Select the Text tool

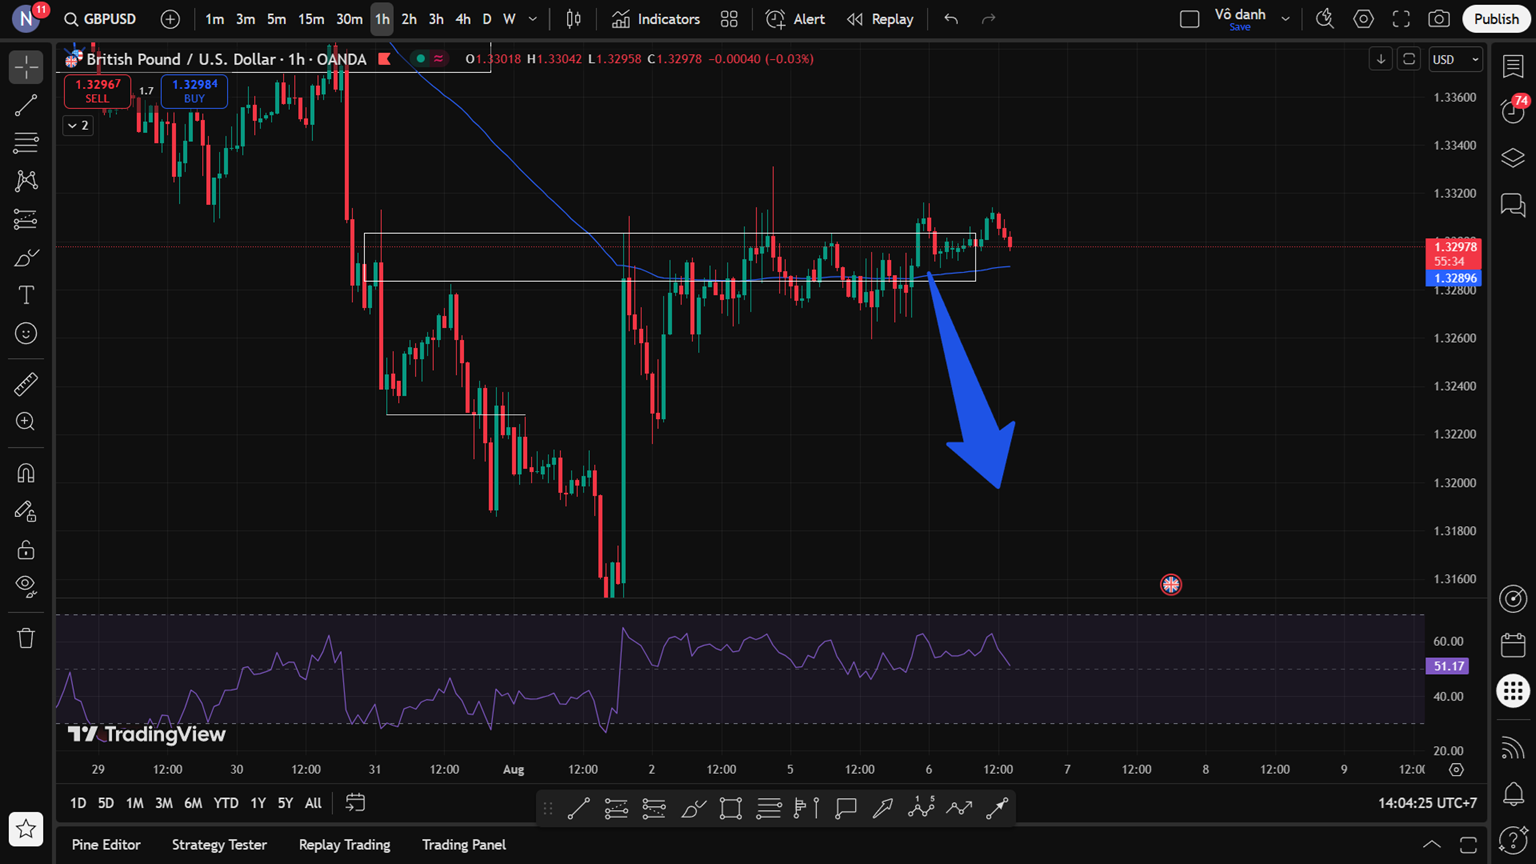[x=26, y=295]
